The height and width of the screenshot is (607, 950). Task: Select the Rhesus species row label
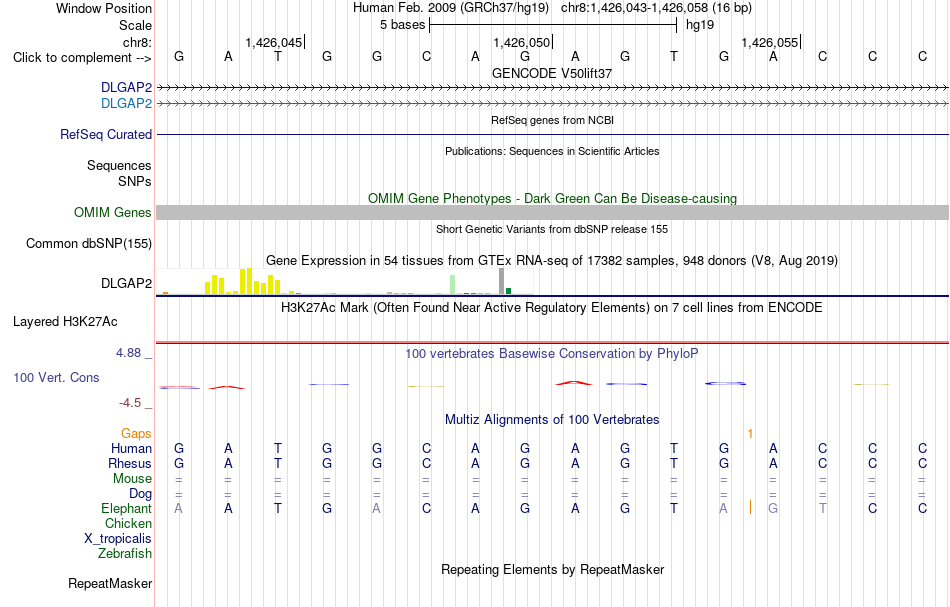[130, 463]
